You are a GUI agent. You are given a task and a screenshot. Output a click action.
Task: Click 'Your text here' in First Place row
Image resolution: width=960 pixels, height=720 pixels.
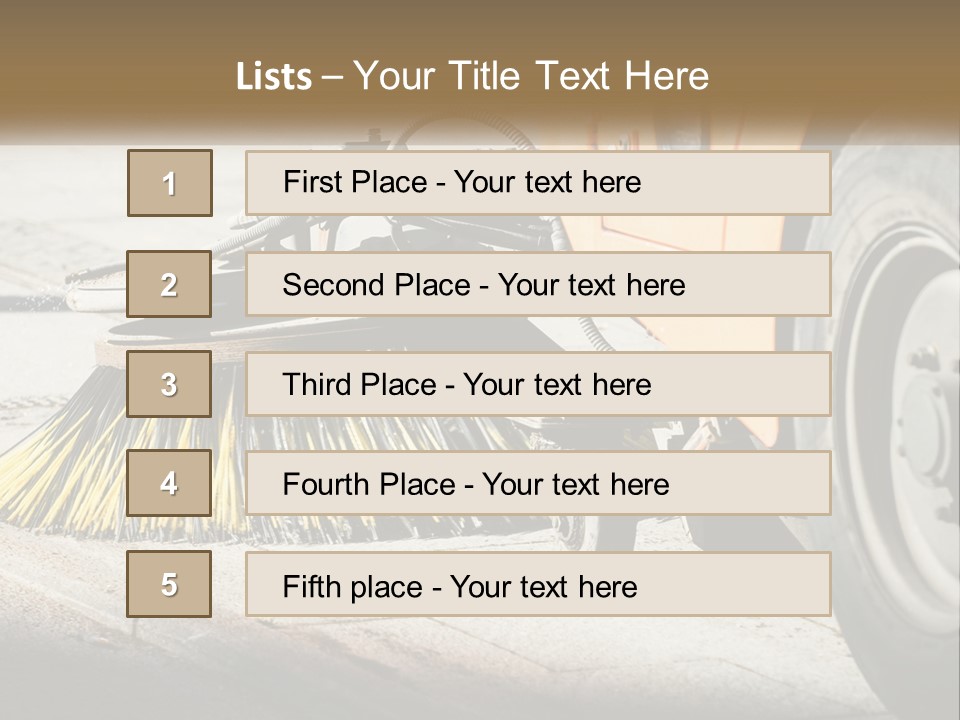[547, 182]
